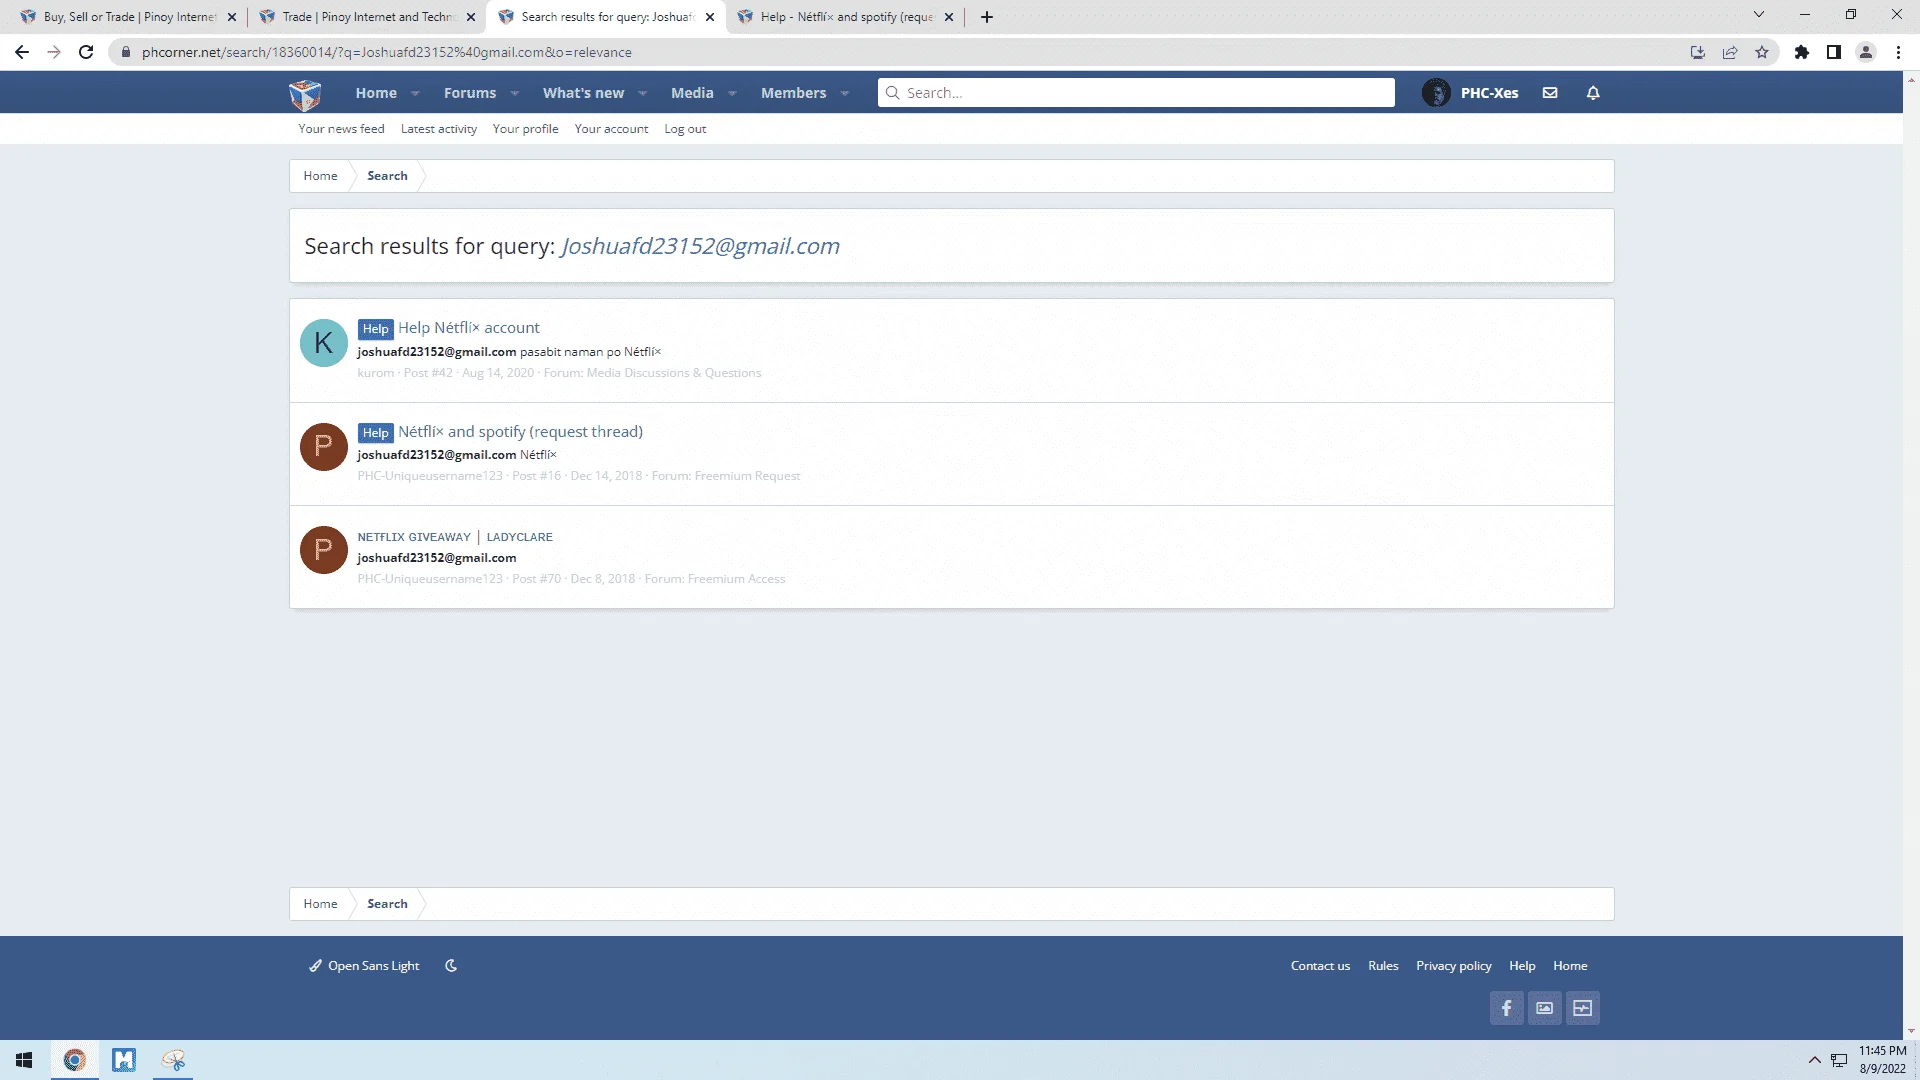Show hidden system tray icons
Viewport: 1920px width, 1080px height.
click(1814, 1060)
